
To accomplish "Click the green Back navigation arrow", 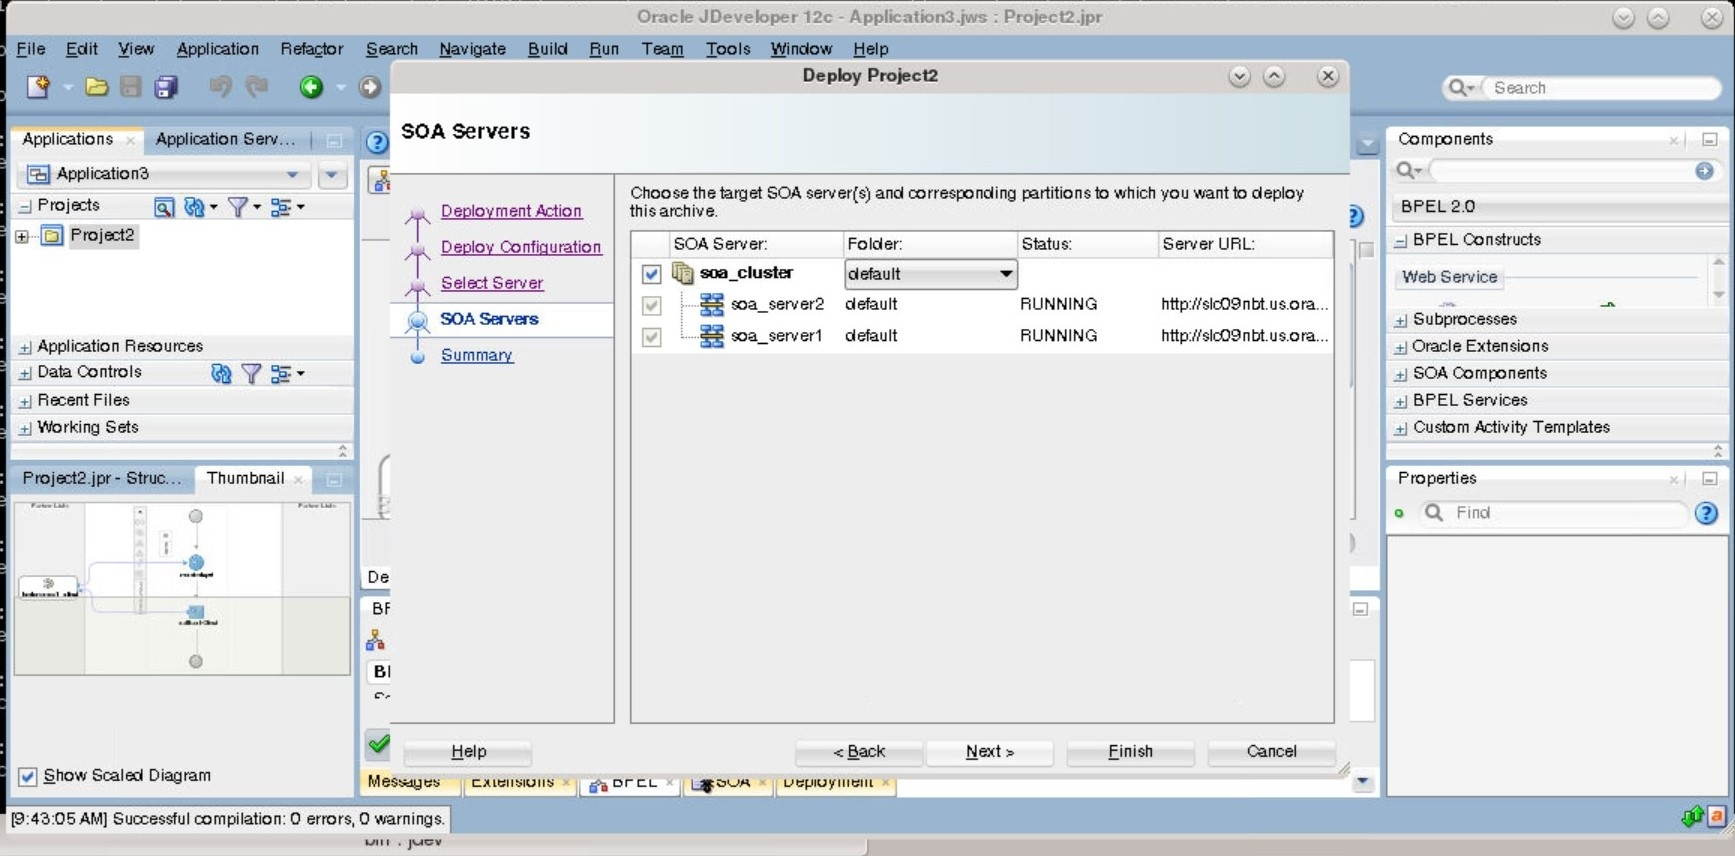I will tap(311, 87).
